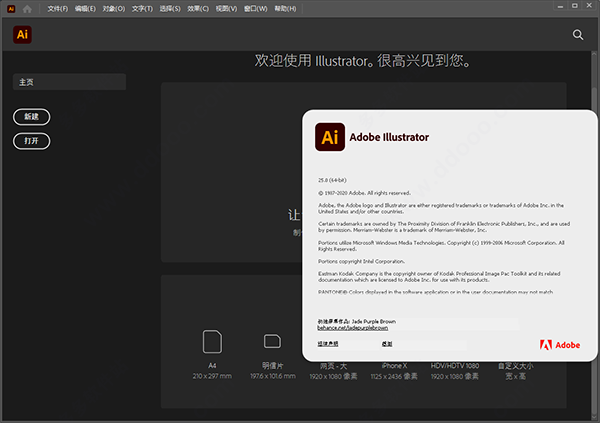Click the large Ai logo below the menu bar
The width and height of the screenshot is (600, 423).
23,35
